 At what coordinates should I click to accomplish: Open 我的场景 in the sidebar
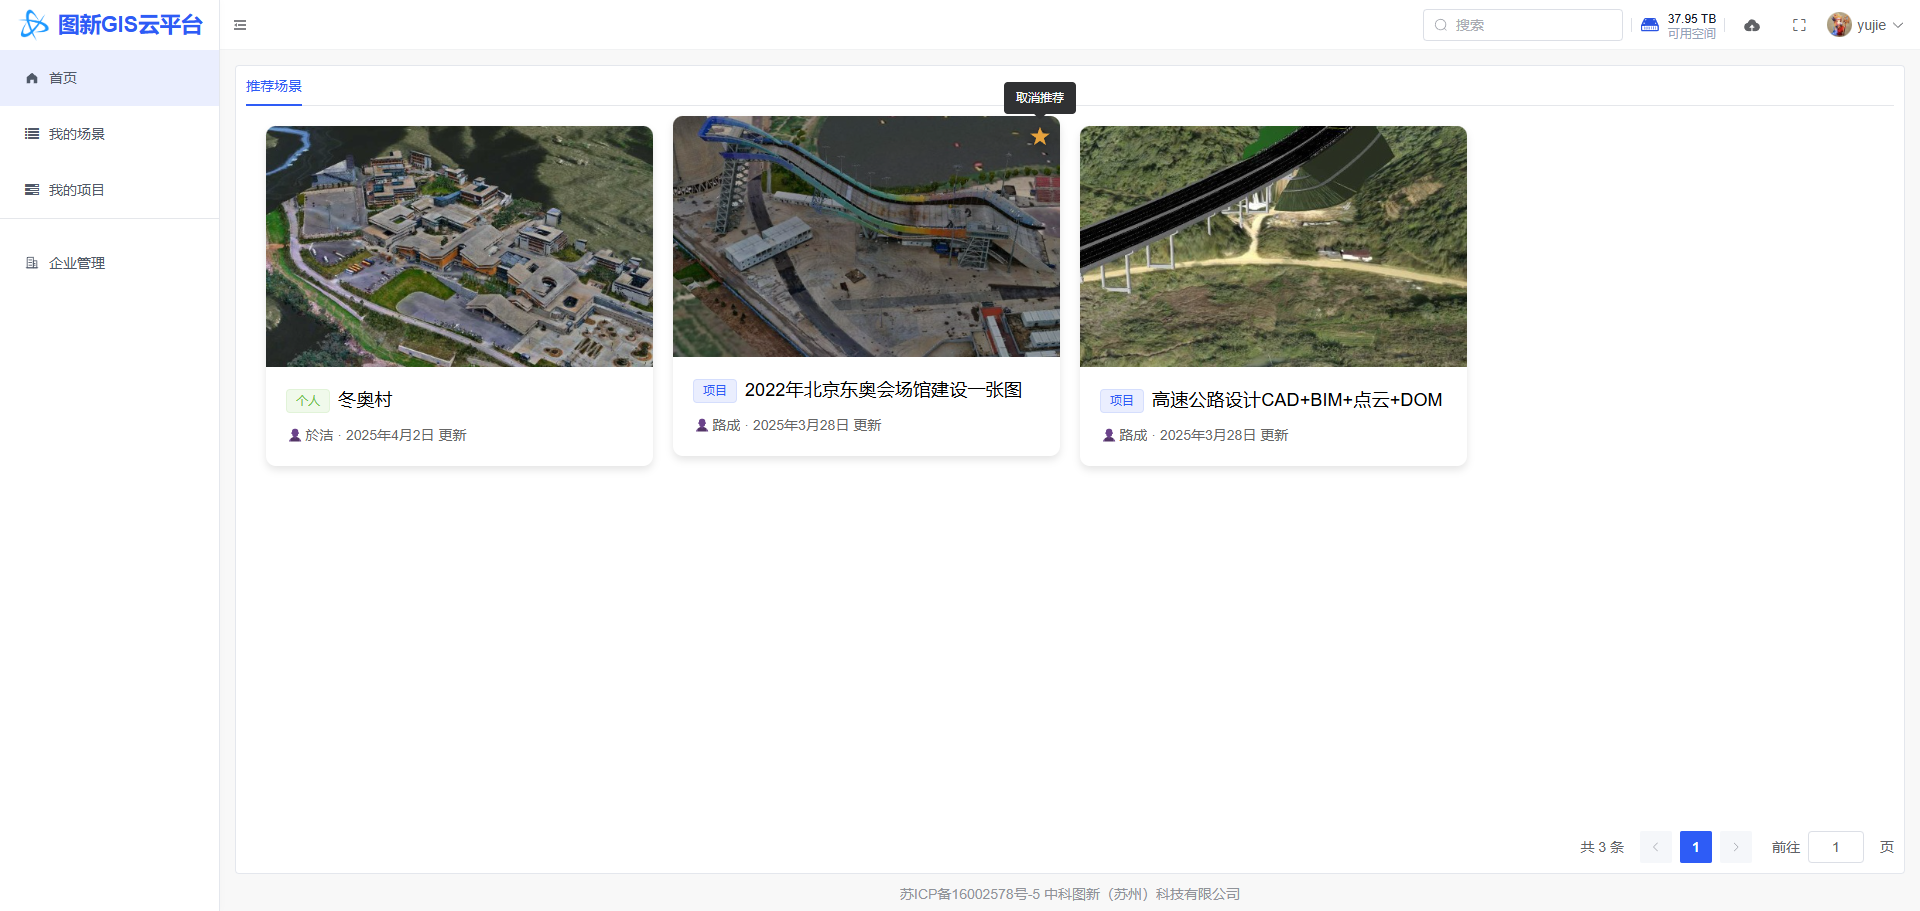click(110, 134)
